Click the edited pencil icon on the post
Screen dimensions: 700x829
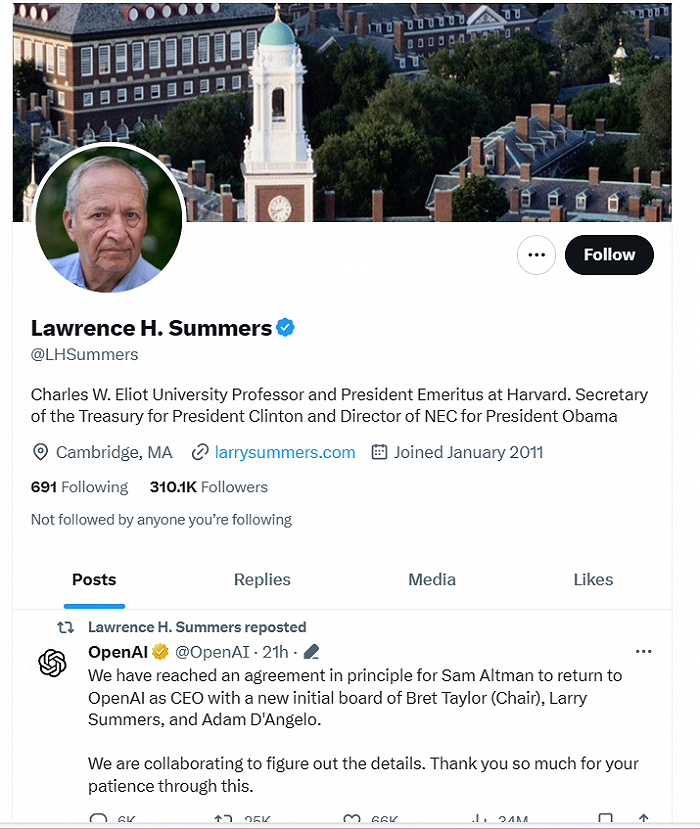pos(311,652)
